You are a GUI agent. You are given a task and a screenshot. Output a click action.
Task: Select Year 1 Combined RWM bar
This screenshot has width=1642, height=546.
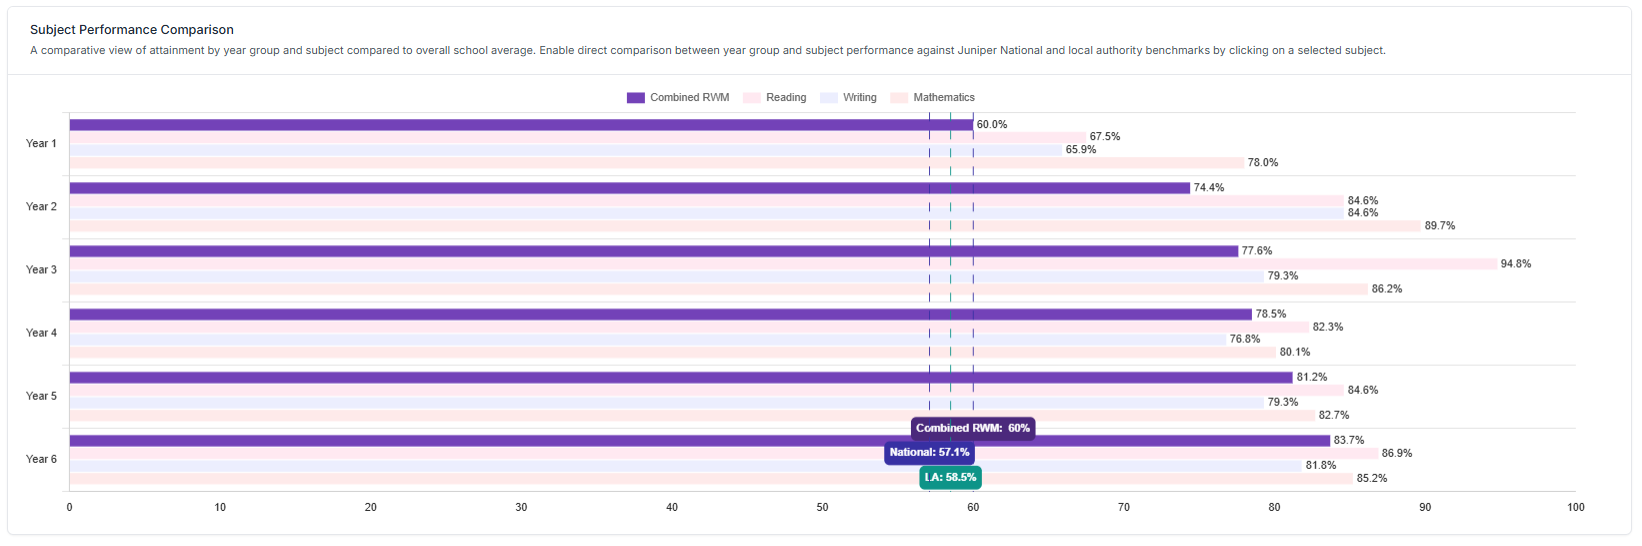point(520,125)
